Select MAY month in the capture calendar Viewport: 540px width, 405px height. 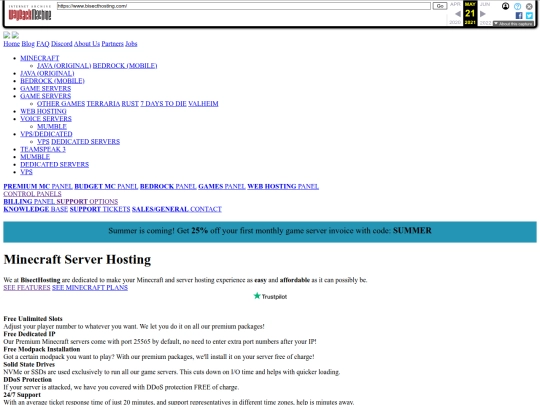tap(470, 4)
